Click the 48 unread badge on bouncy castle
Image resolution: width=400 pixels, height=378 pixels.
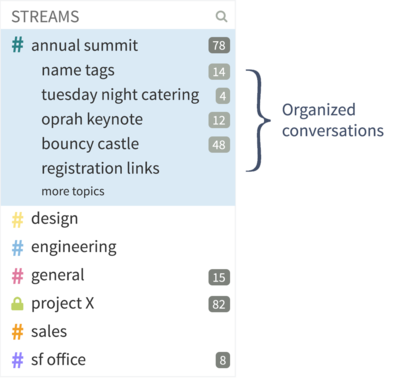[x=219, y=145]
